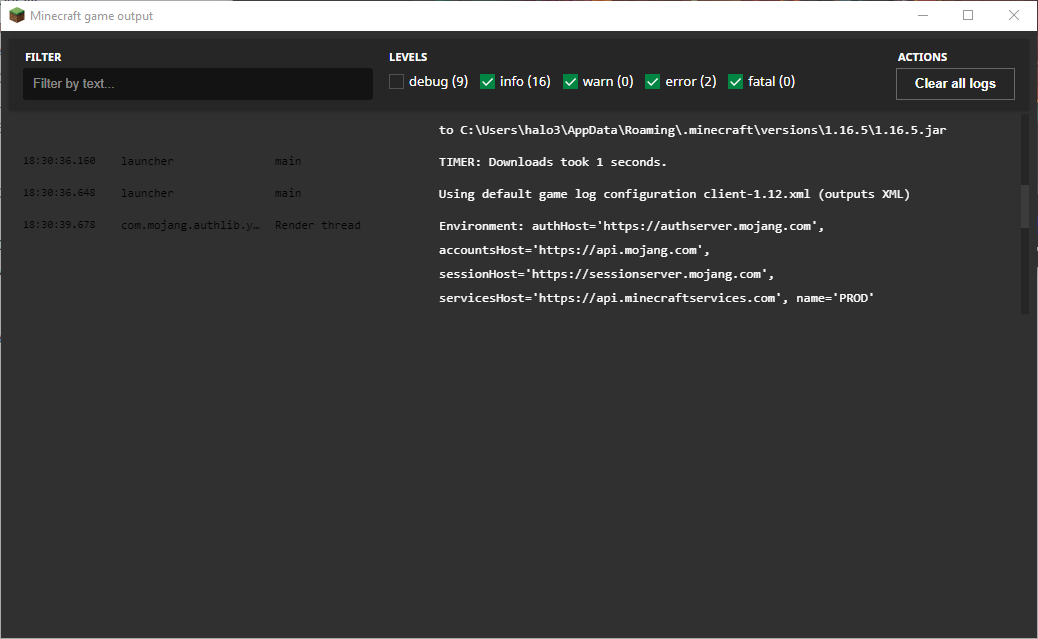Click the Minecraft grass block title icon

tap(17, 16)
